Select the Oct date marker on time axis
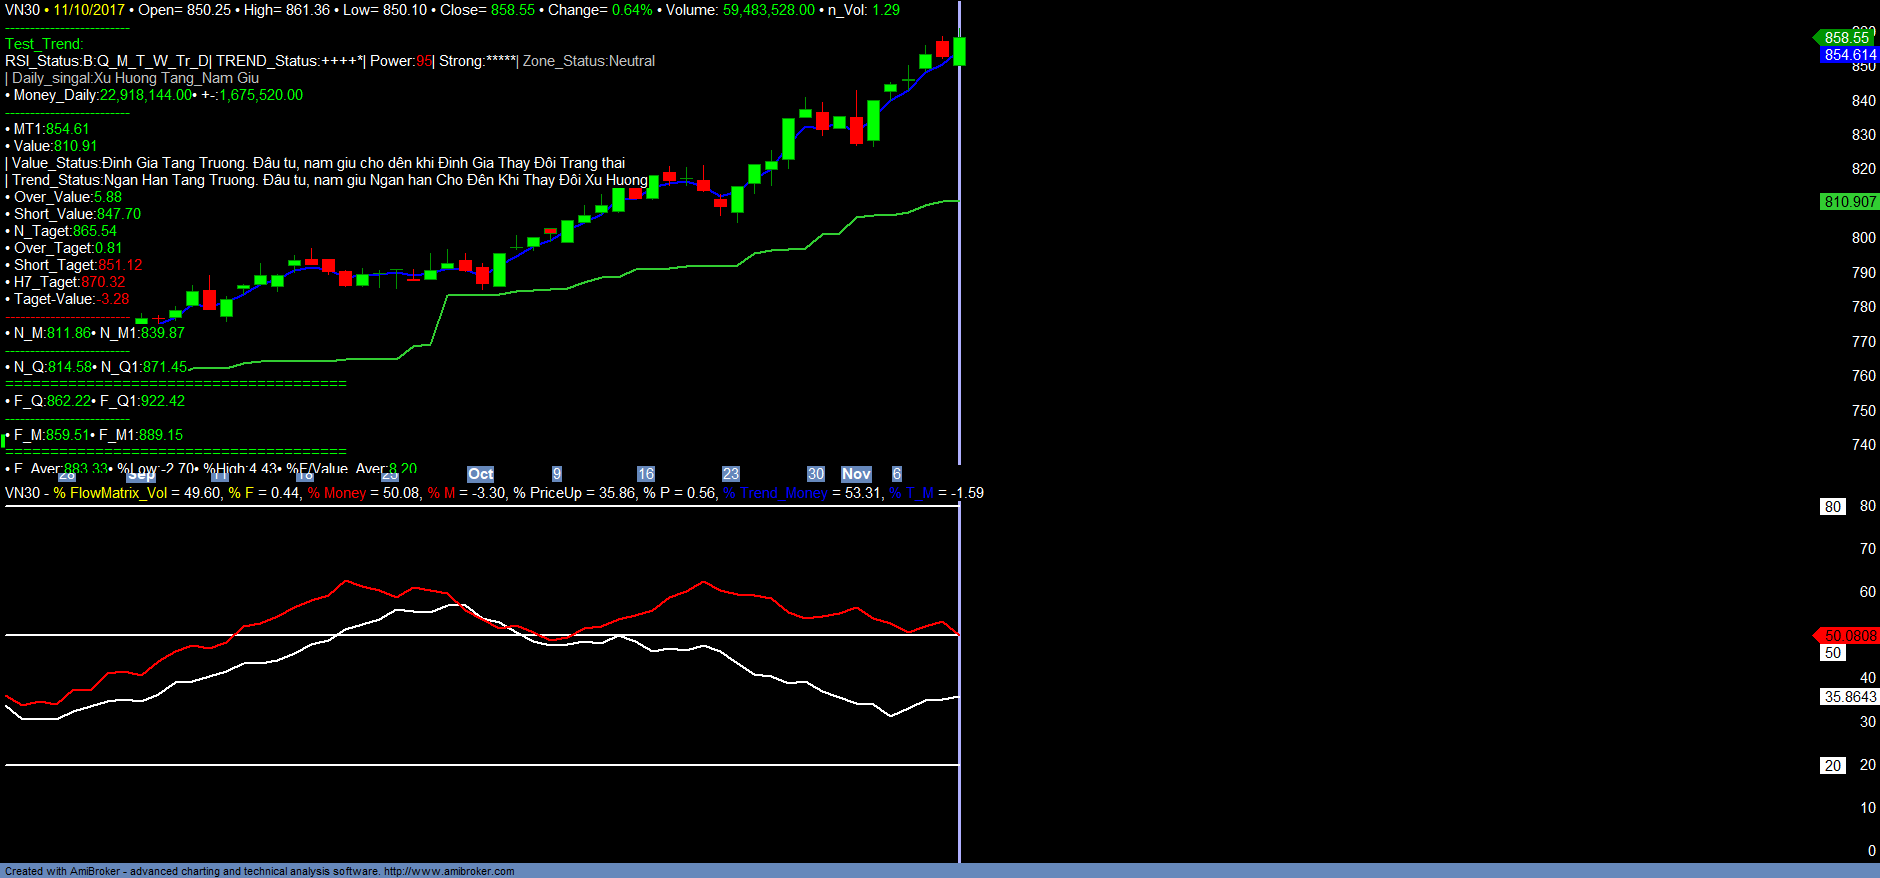The image size is (1880, 878). [480, 474]
